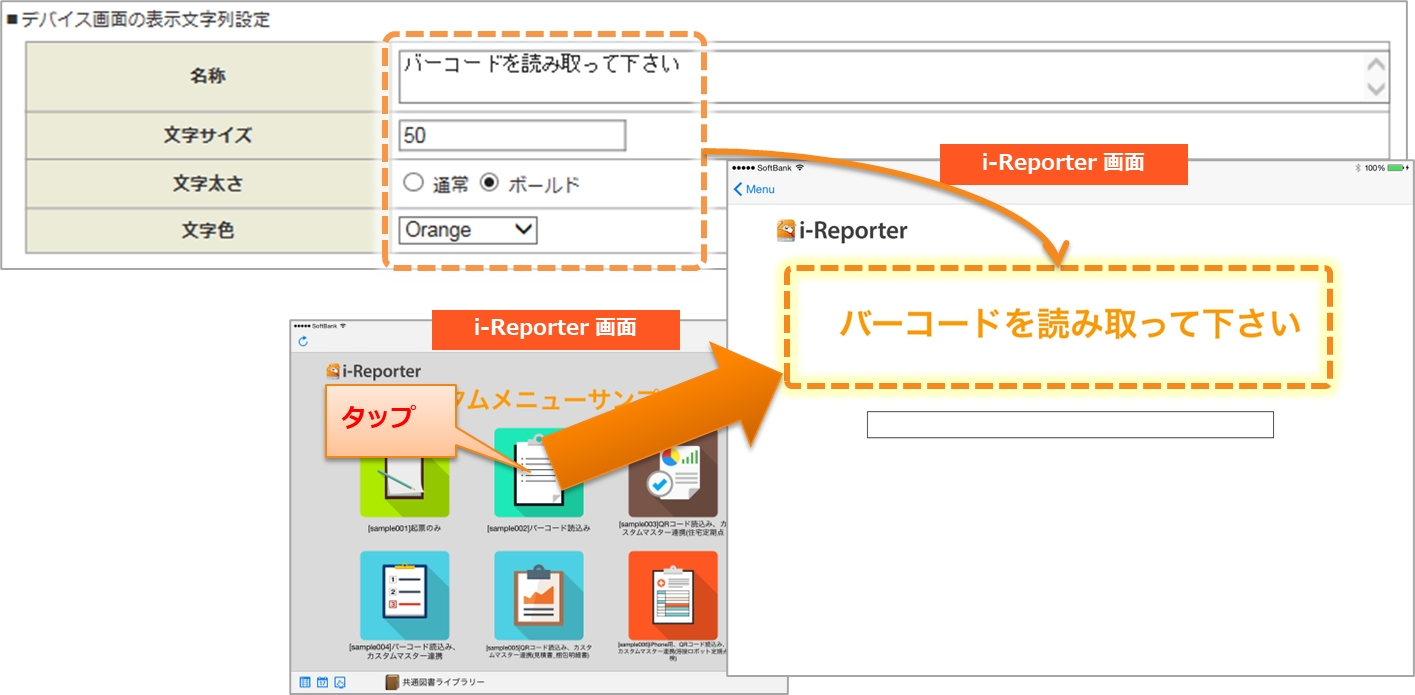Select the 通常 font weight radio button
This screenshot has width=1415, height=695.
tap(413, 183)
